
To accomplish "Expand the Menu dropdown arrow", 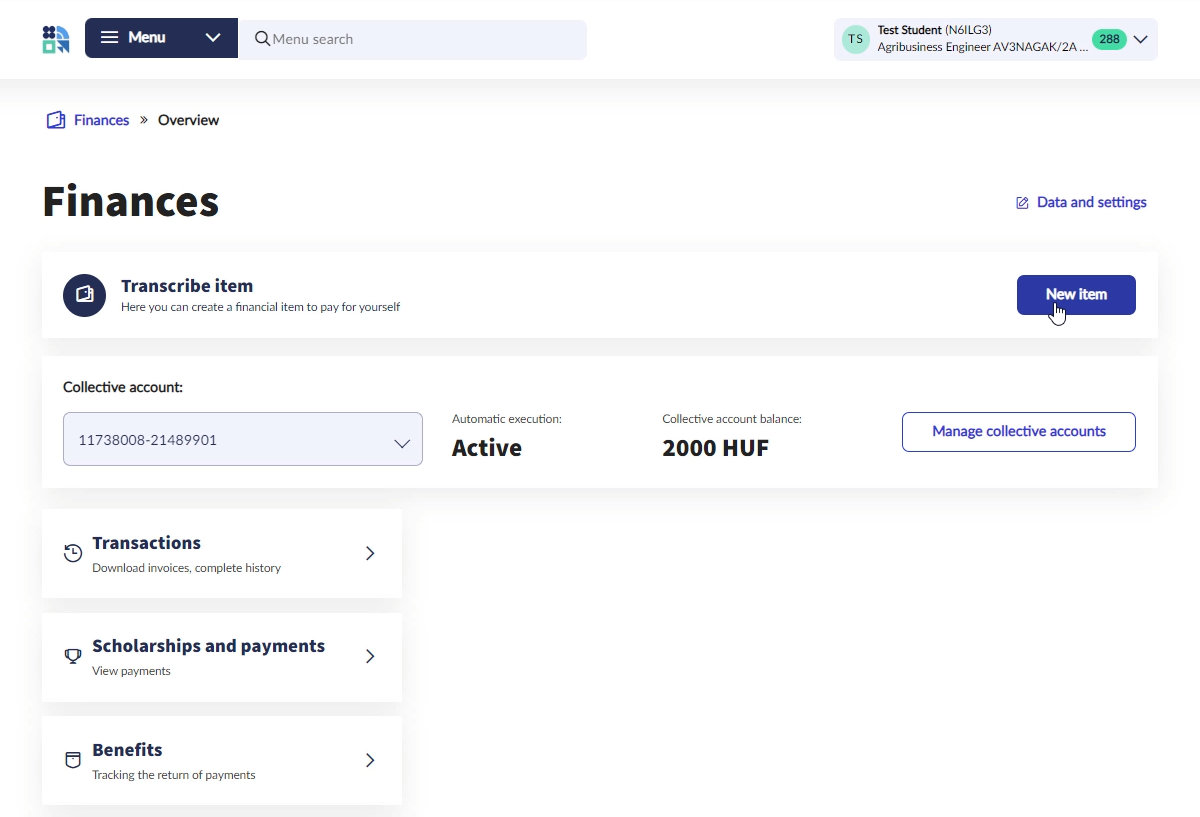I will pyautogui.click(x=213, y=38).
